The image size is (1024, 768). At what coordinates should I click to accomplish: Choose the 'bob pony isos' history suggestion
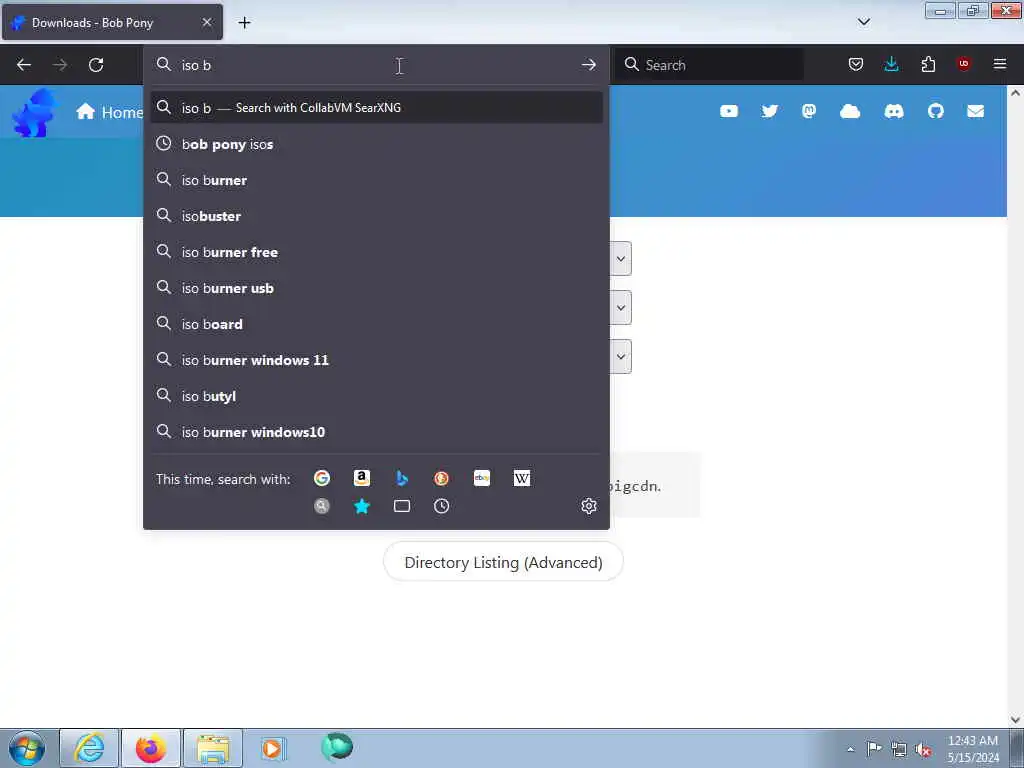(376, 144)
